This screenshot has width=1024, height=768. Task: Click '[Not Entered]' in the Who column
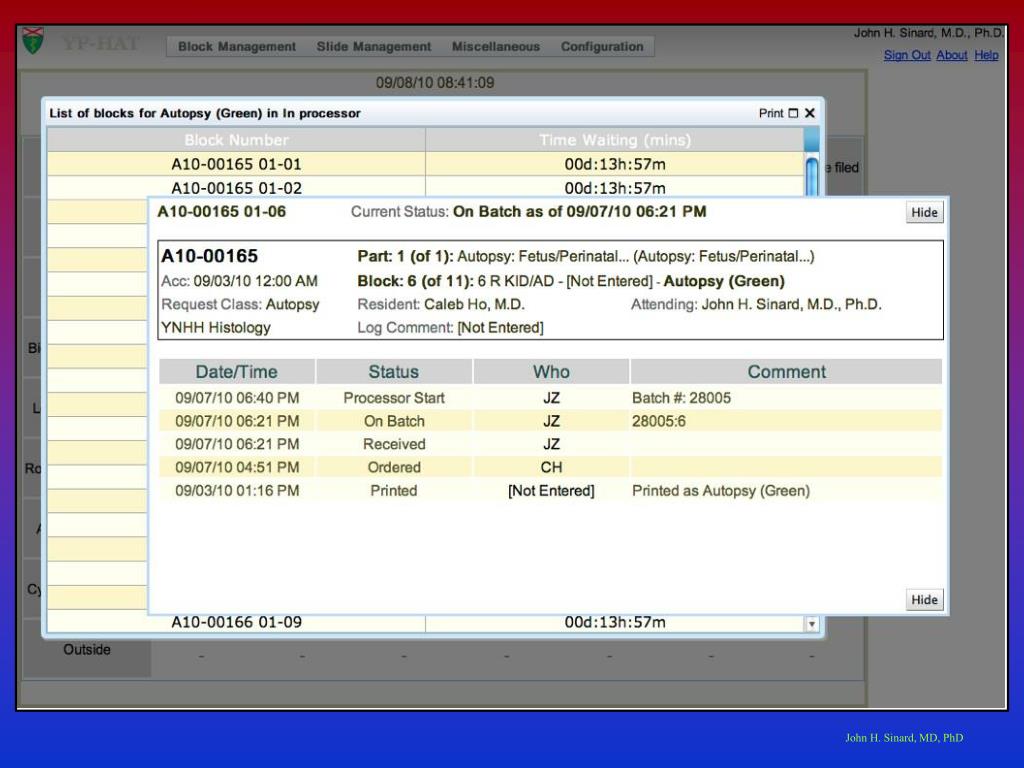pyautogui.click(x=551, y=490)
